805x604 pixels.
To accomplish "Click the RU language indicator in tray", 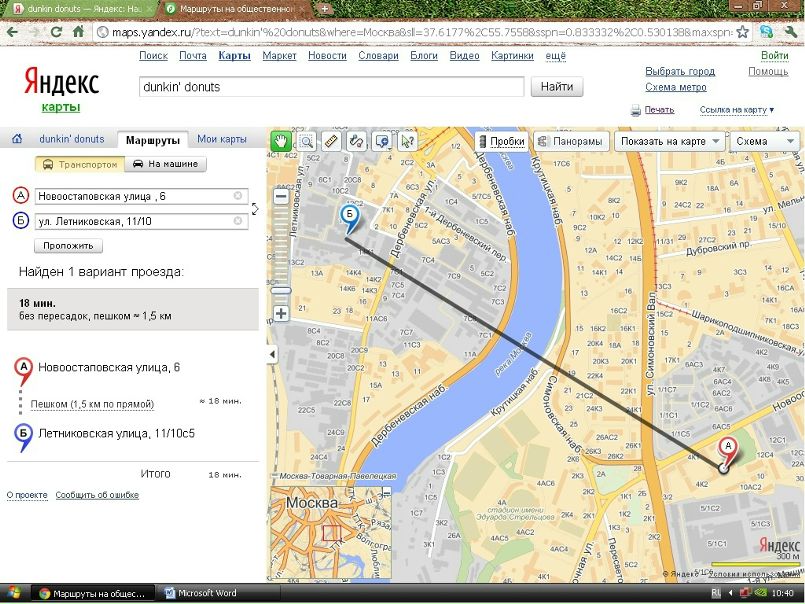I will (716, 593).
